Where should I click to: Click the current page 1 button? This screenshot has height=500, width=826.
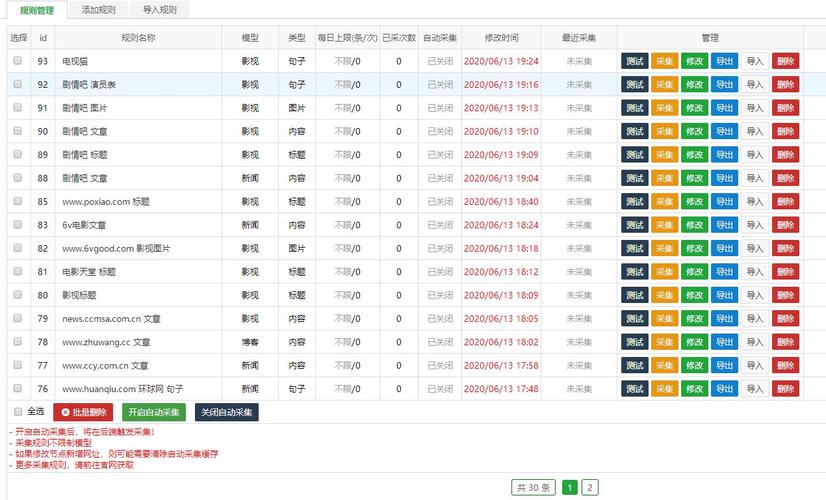[569, 487]
